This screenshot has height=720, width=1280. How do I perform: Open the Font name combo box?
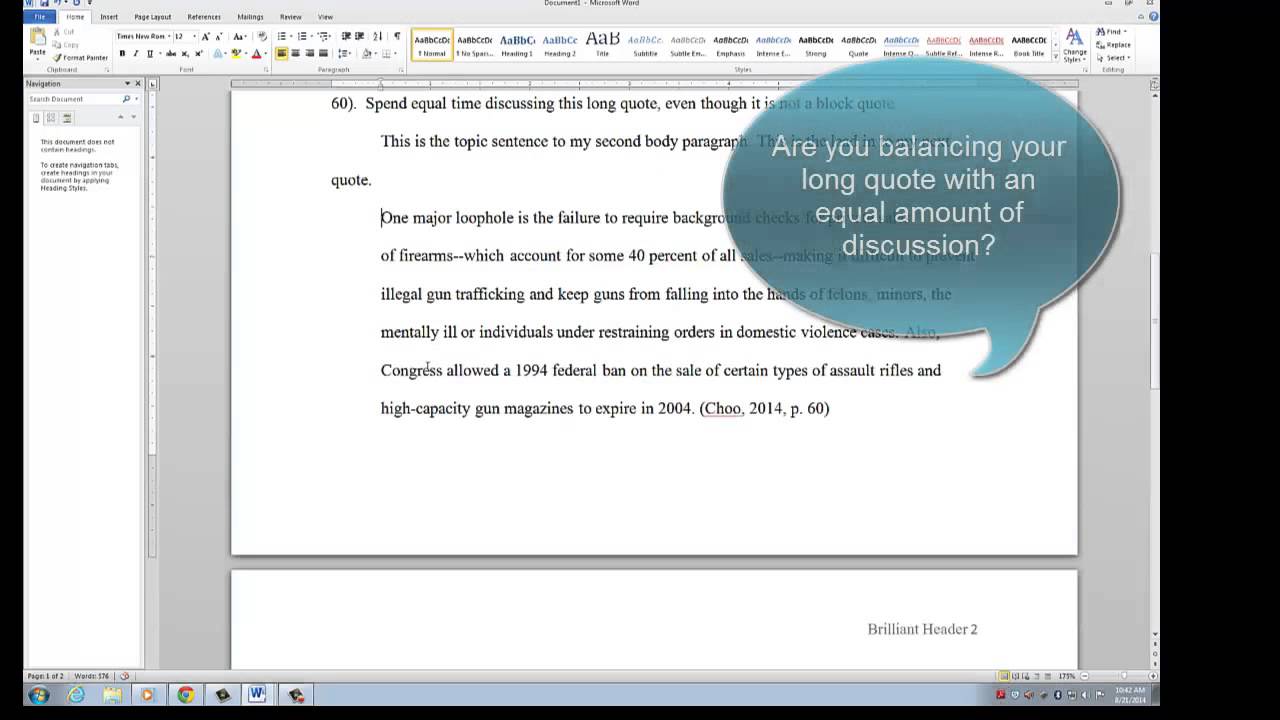[143, 36]
